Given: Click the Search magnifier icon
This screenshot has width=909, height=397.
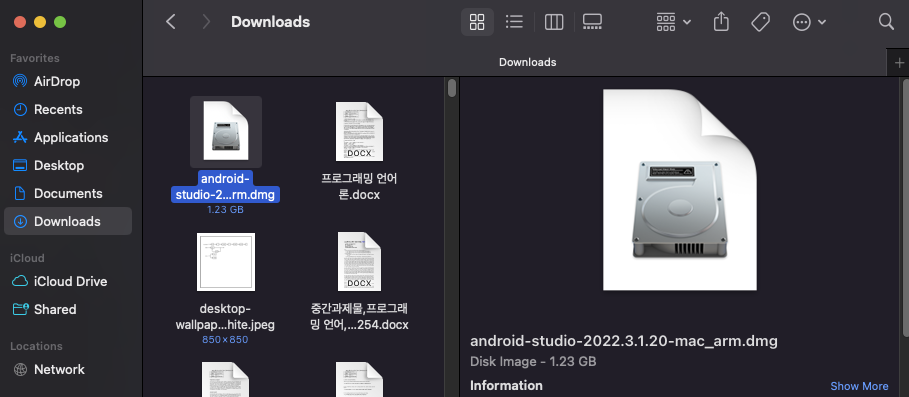Looking at the screenshot, I should [886, 21].
